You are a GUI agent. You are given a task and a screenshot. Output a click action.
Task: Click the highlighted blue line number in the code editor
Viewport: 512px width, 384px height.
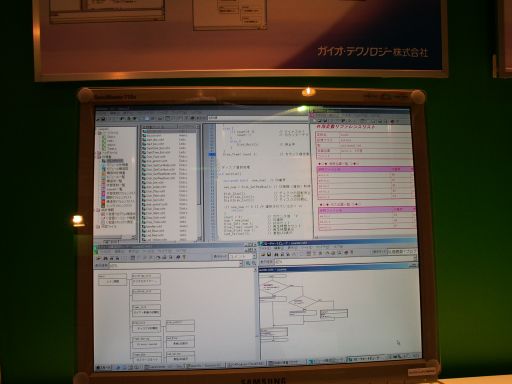pos(212,154)
